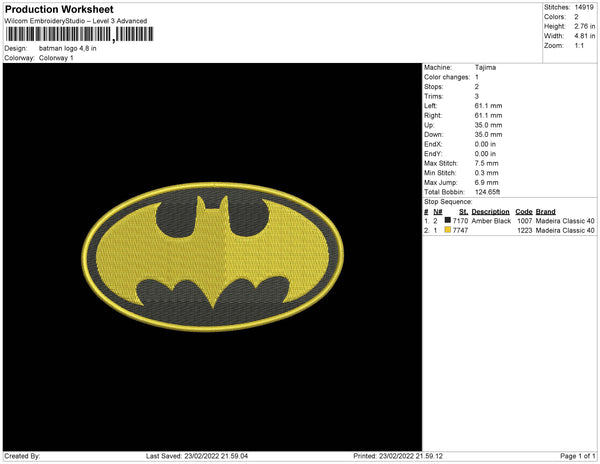This screenshot has height=464, width=600.
Task: Click the Down value '35.0 mm'
Action: point(488,135)
